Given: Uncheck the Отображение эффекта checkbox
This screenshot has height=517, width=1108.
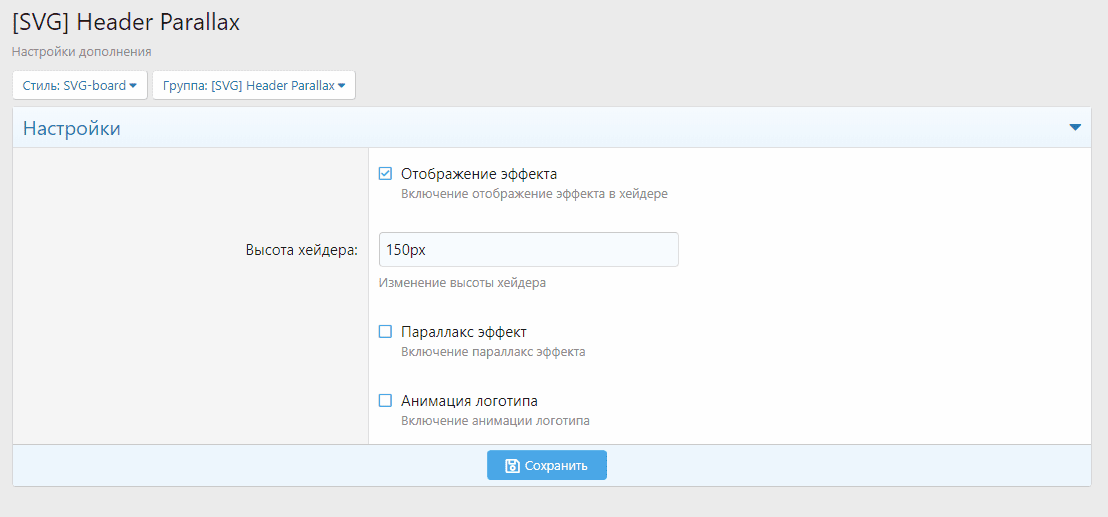Looking at the screenshot, I should pyautogui.click(x=385, y=174).
